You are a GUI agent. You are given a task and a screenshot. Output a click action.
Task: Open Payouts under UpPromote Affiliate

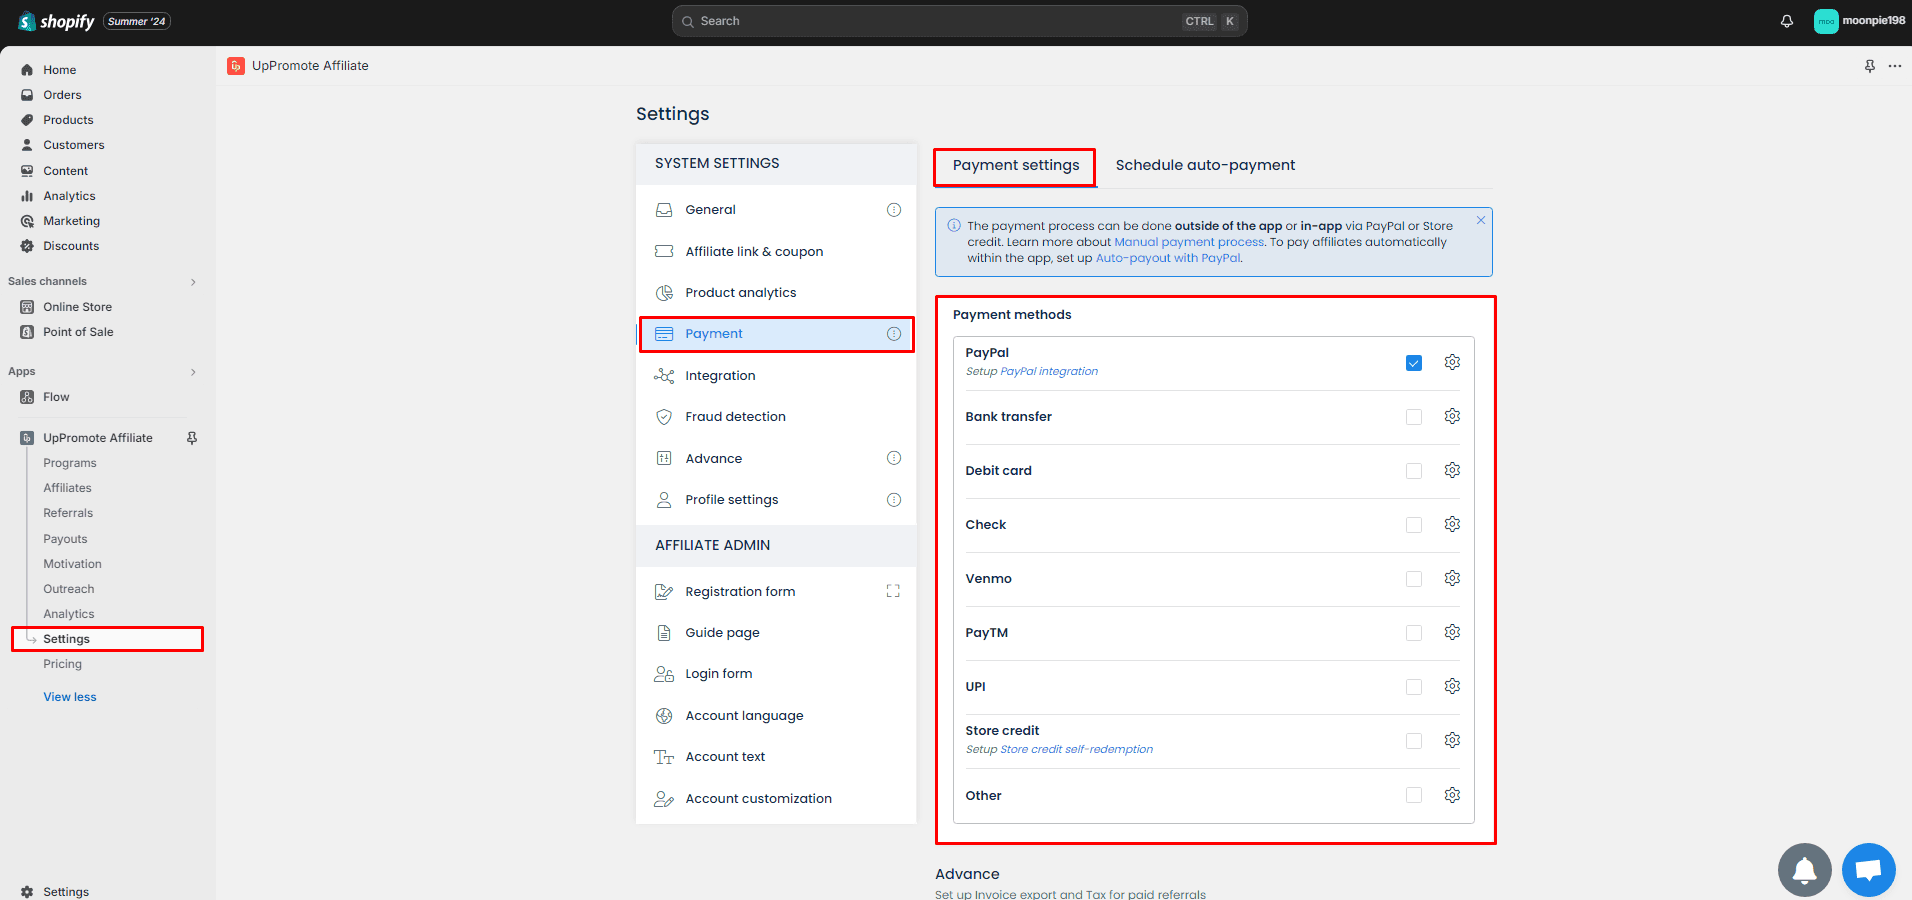click(x=65, y=539)
